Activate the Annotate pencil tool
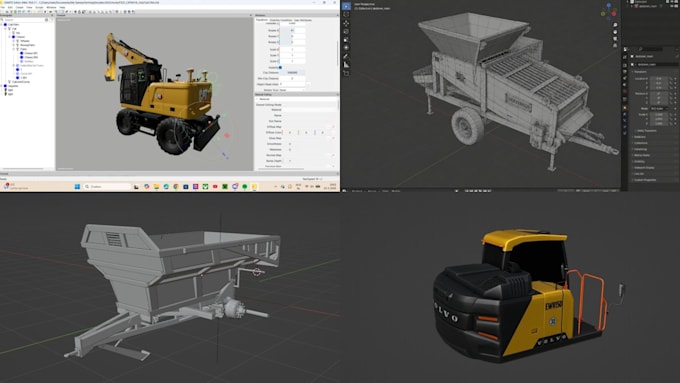Image resolution: width=680 pixels, height=383 pixels. click(x=346, y=56)
